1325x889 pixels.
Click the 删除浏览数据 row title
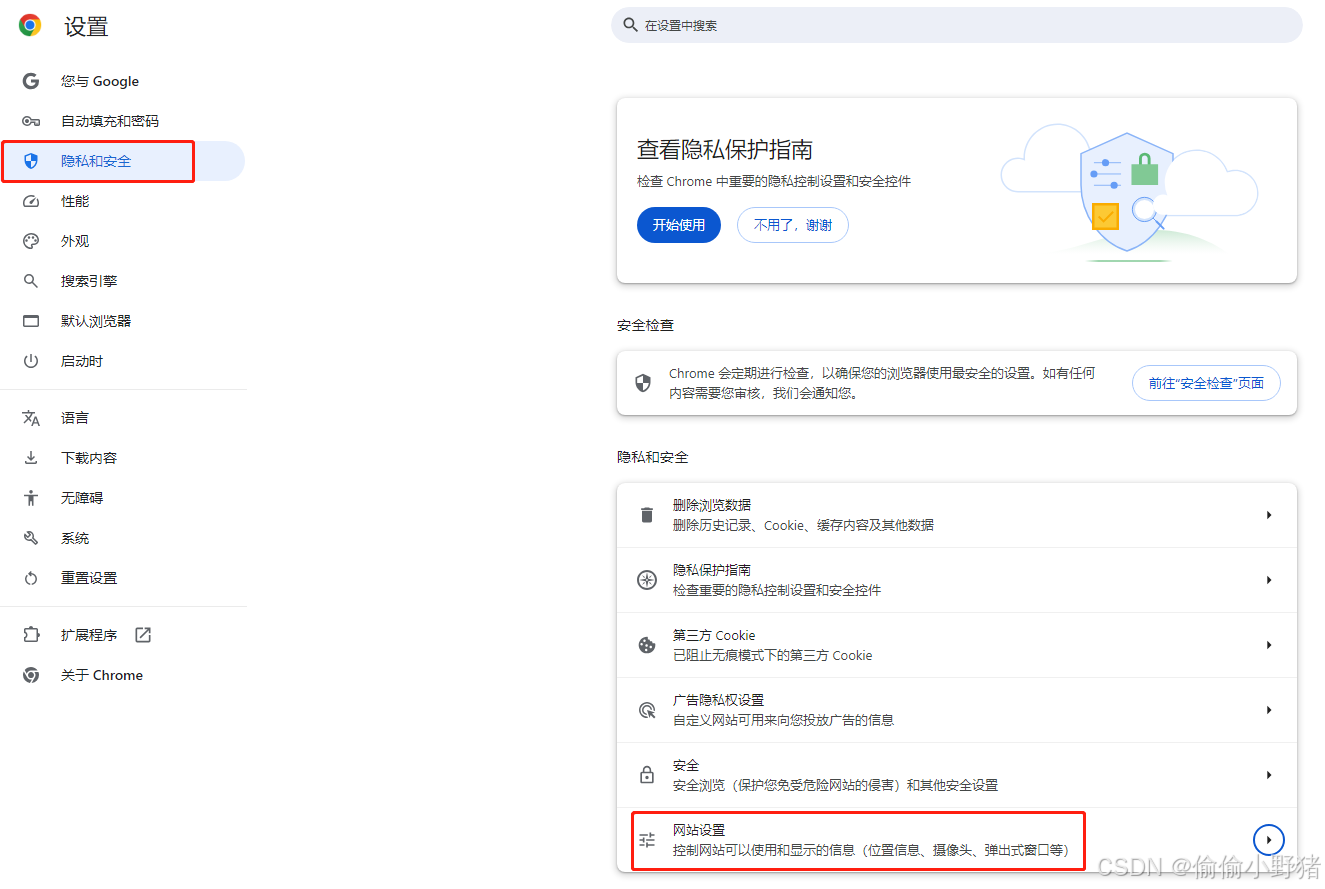[x=712, y=505]
